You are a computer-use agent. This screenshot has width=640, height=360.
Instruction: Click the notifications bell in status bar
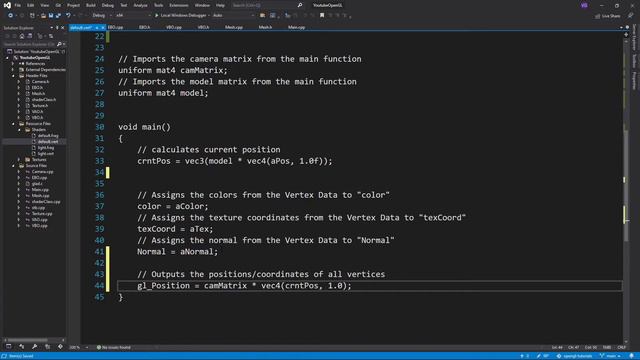pyautogui.click(x=631, y=356)
